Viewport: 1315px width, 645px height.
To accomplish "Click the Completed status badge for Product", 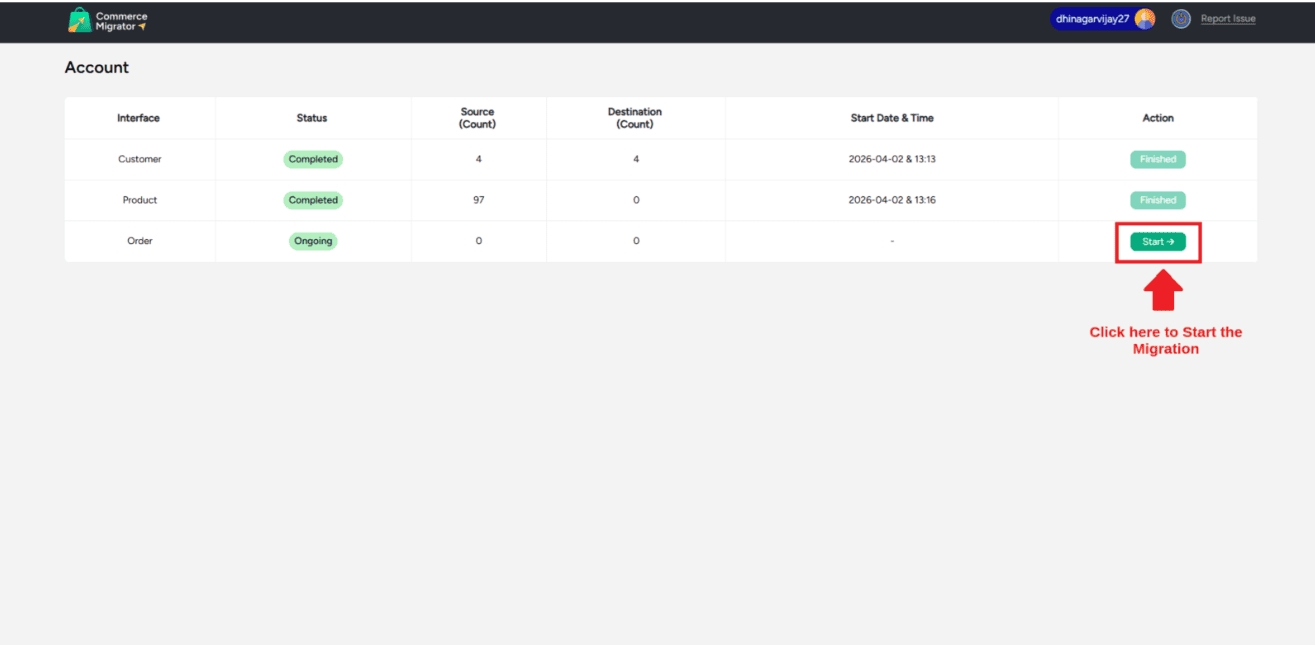I will coord(313,200).
